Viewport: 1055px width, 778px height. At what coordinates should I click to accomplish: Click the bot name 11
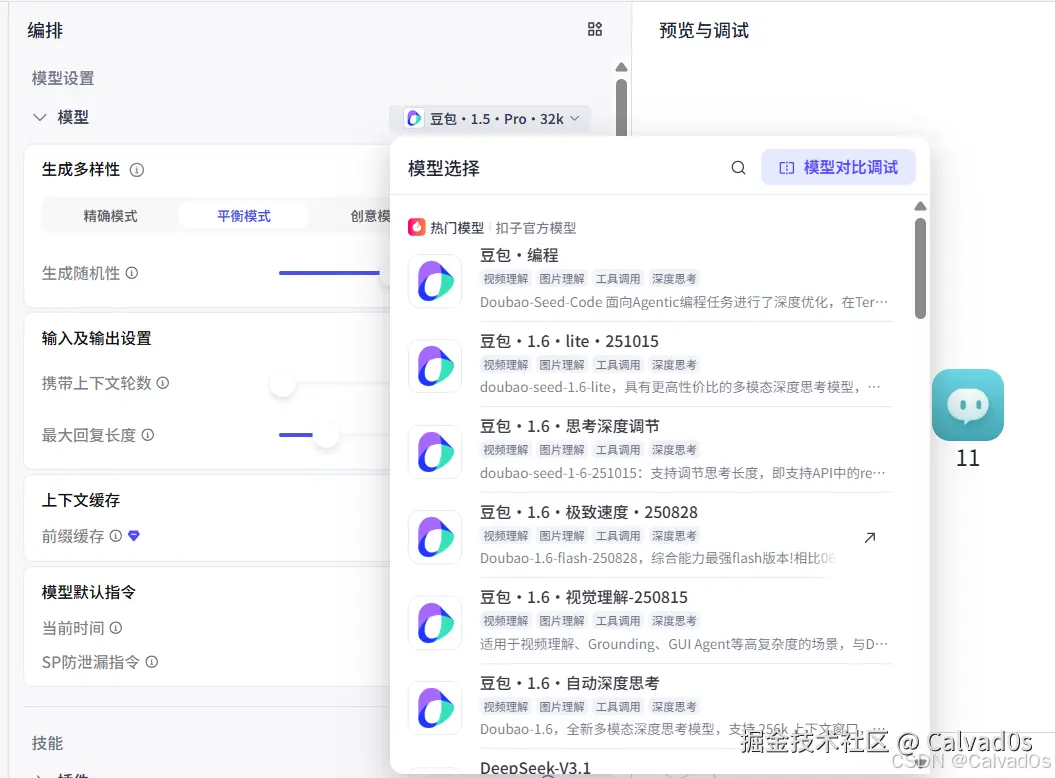point(968,458)
